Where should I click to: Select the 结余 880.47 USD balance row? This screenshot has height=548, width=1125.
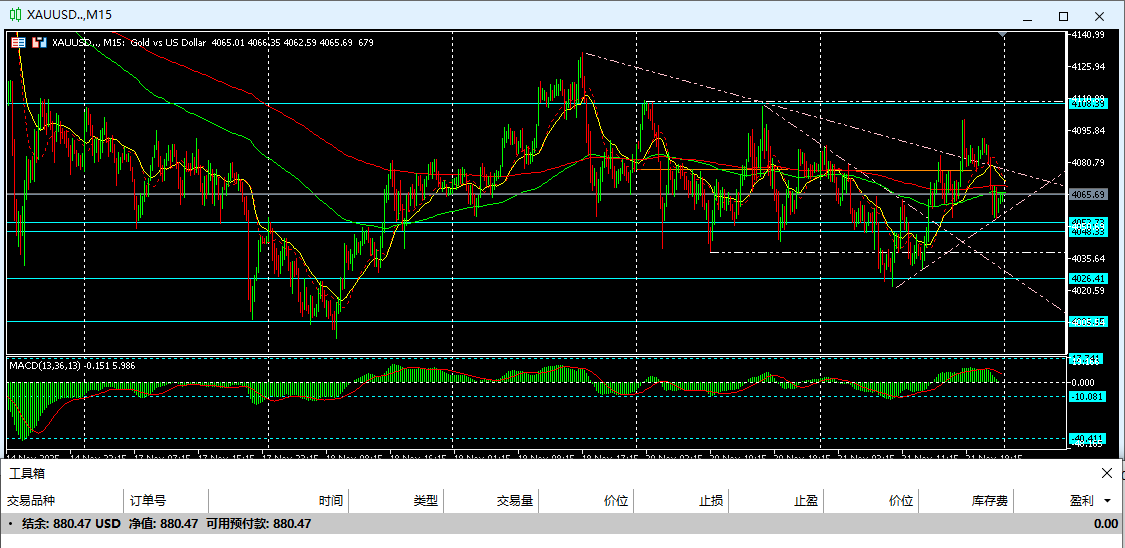point(160,523)
